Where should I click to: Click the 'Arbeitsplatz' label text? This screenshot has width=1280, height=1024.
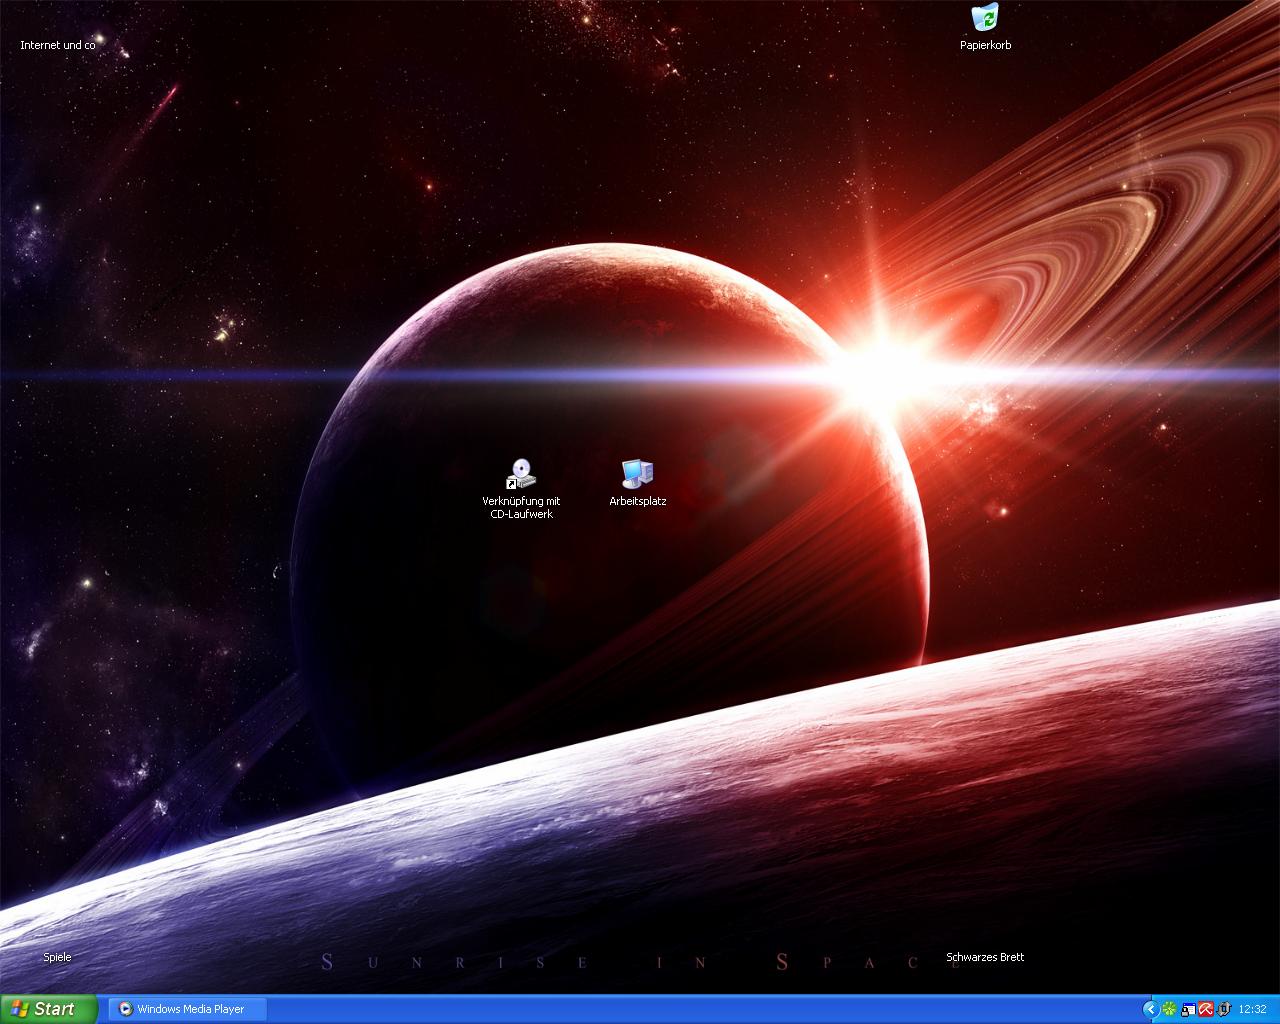[638, 501]
